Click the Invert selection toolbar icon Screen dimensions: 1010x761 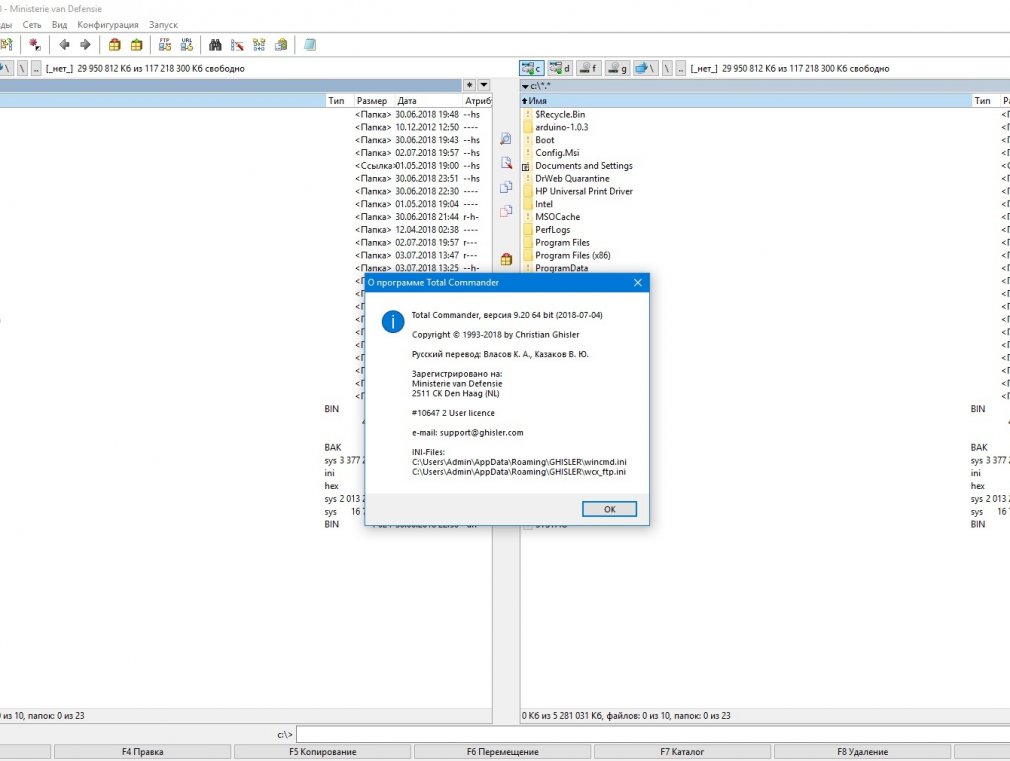click(35, 44)
